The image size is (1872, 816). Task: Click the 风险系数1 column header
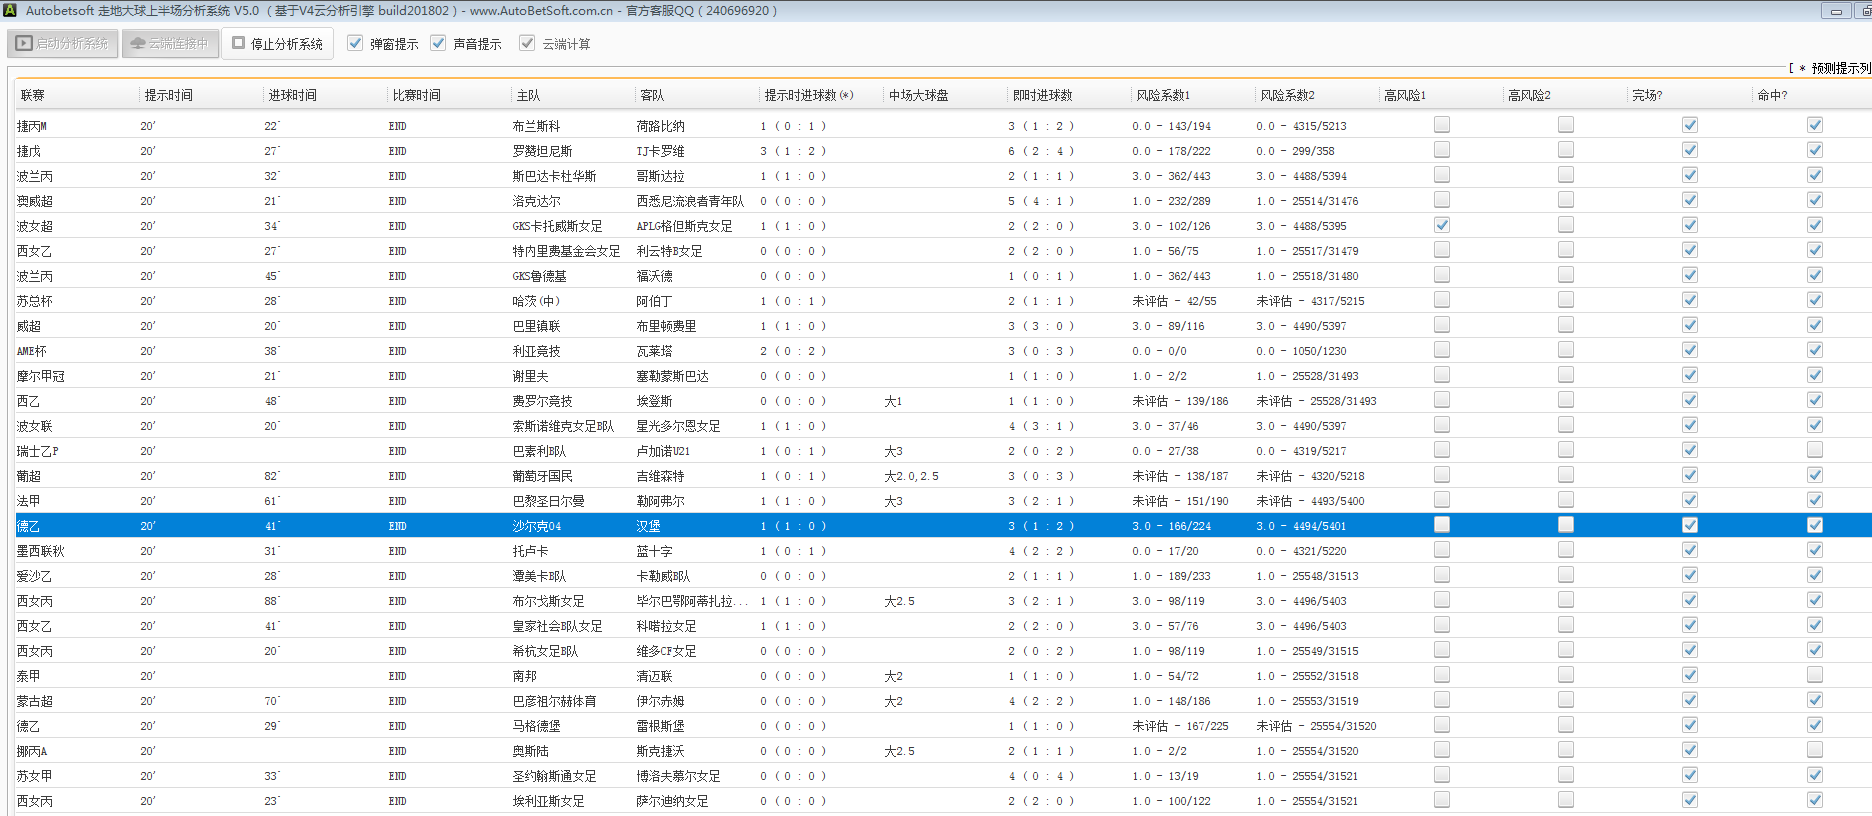[1162, 95]
